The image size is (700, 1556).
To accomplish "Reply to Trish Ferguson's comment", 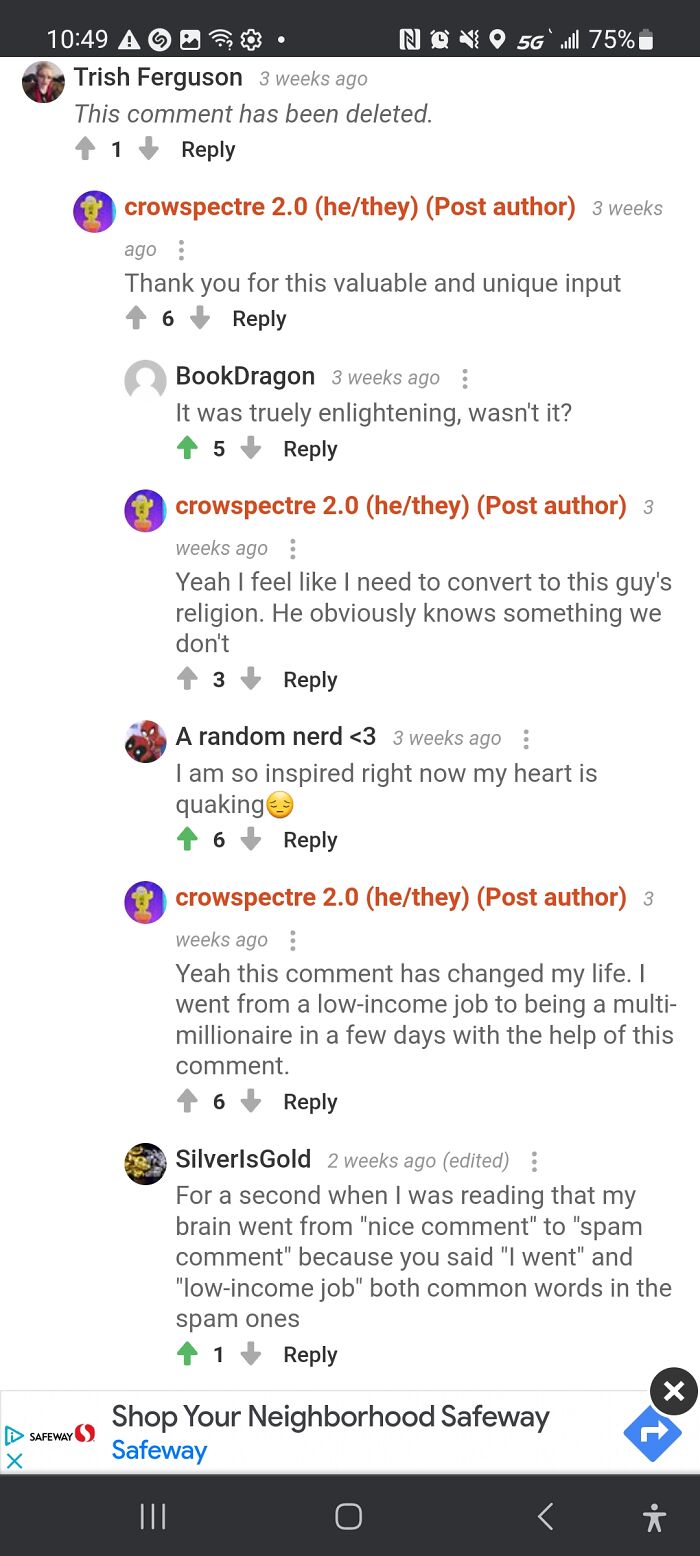I will click(208, 149).
